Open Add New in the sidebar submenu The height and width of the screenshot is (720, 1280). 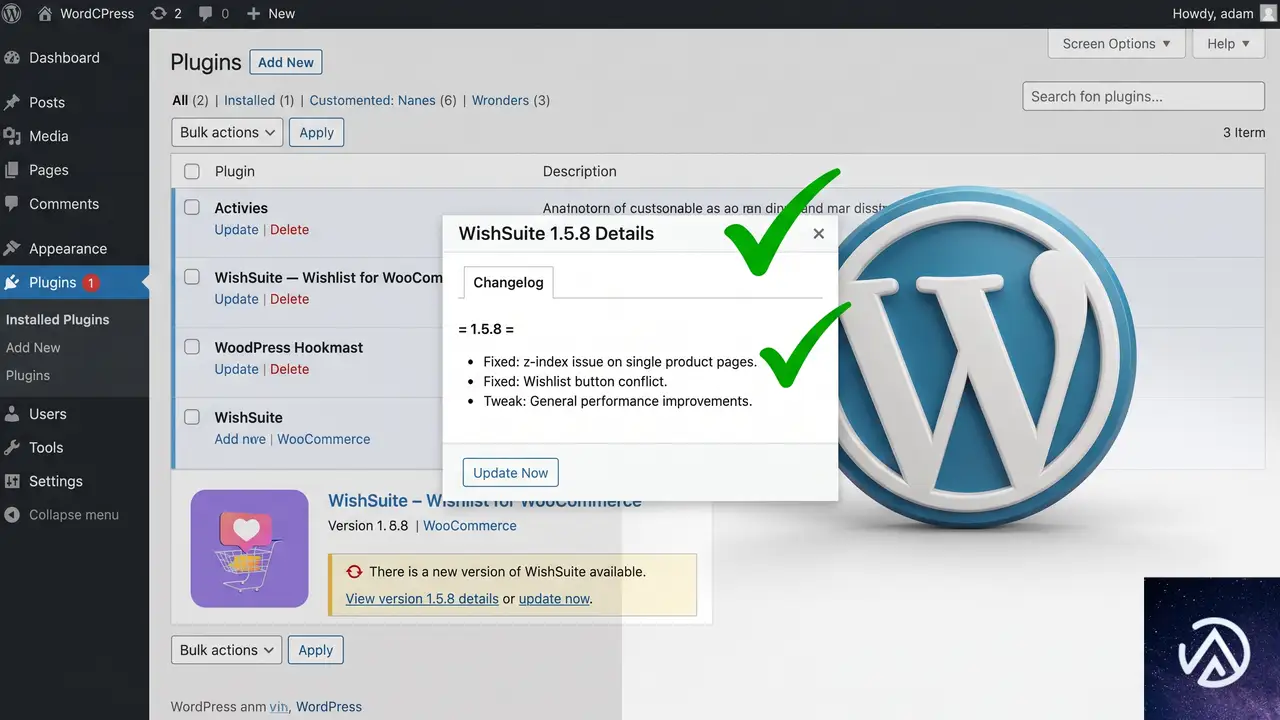pos(33,348)
